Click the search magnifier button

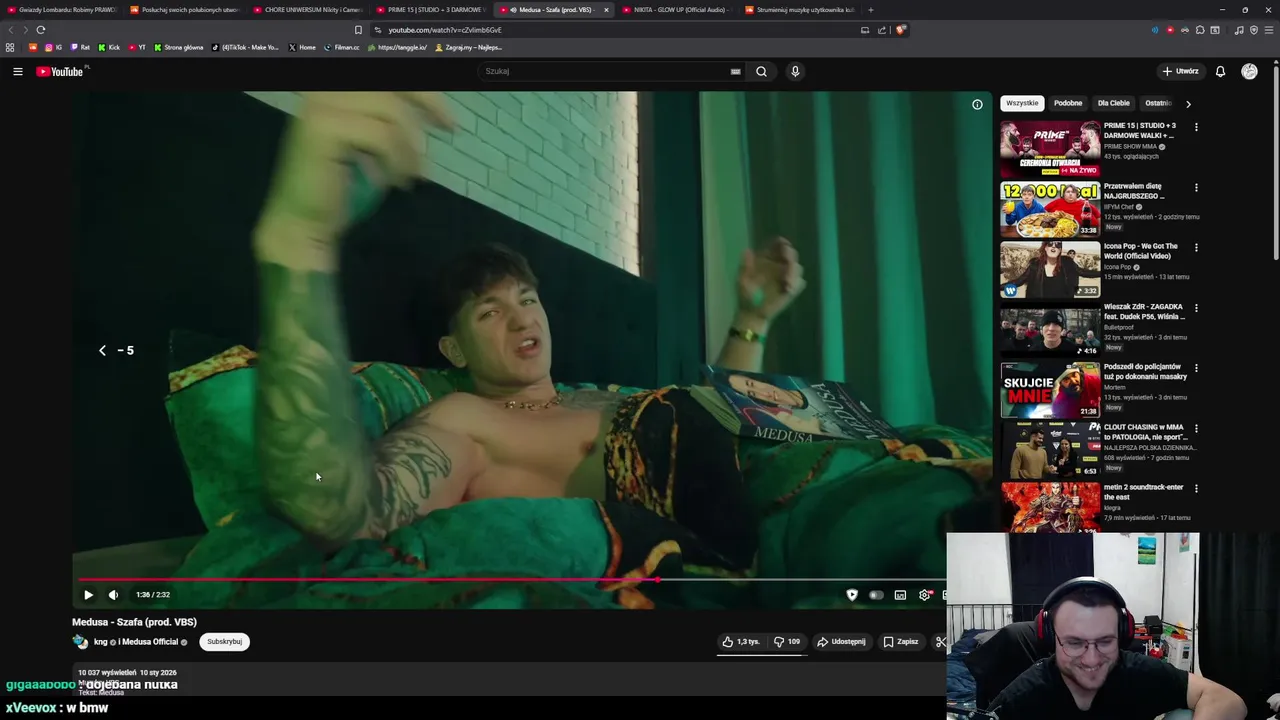[761, 71]
